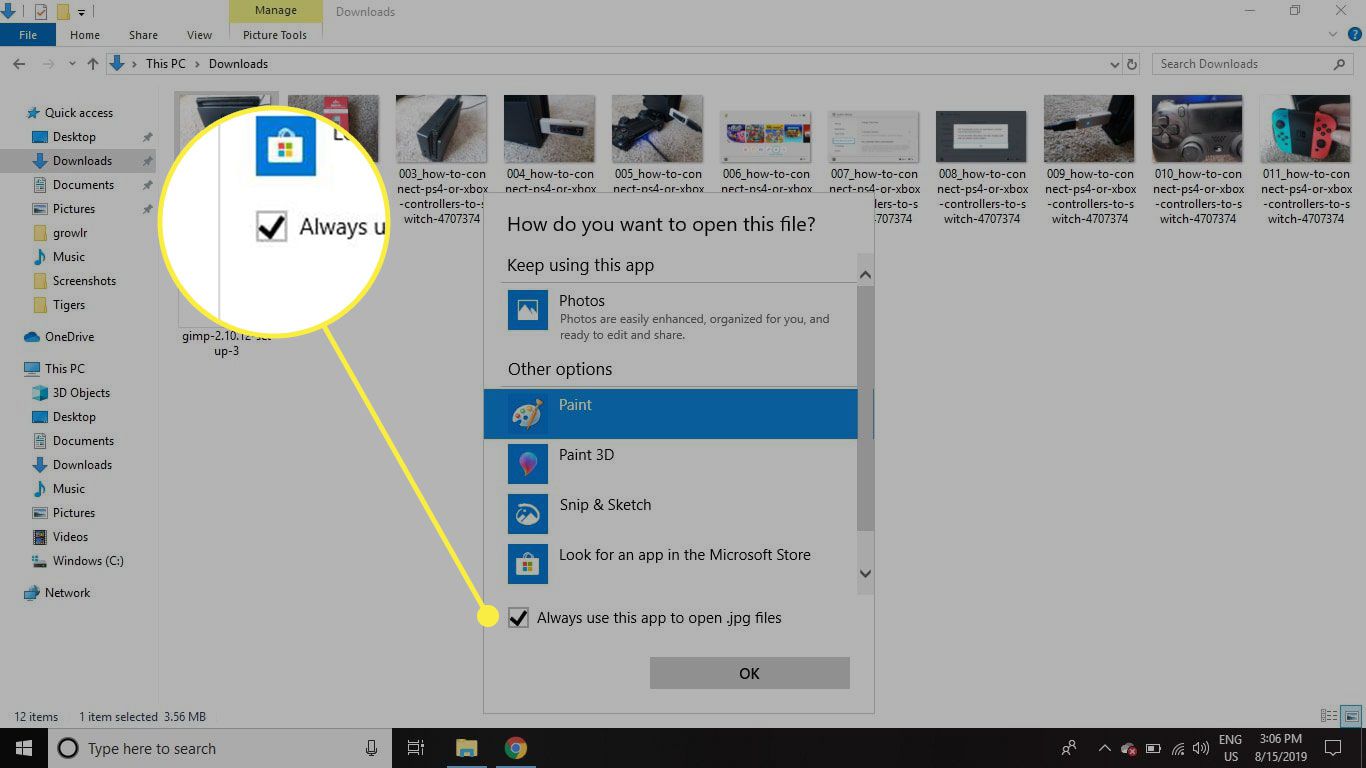This screenshot has width=1366, height=768.
Task: Switch to large thumbnails view icon
Action: pyautogui.click(x=1351, y=716)
